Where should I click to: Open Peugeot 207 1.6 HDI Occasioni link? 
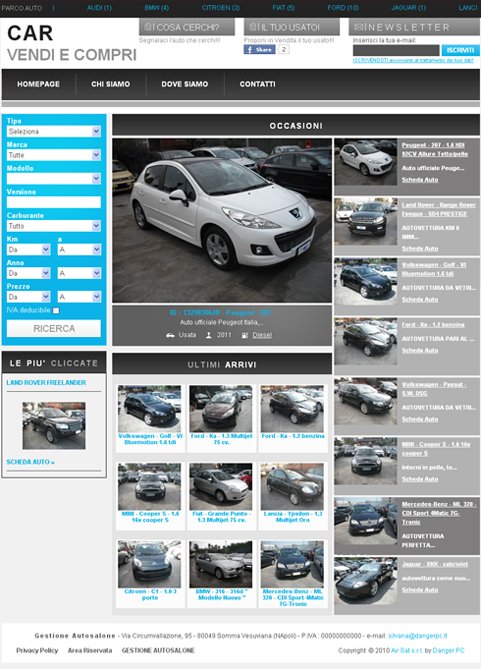(x=434, y=149)
